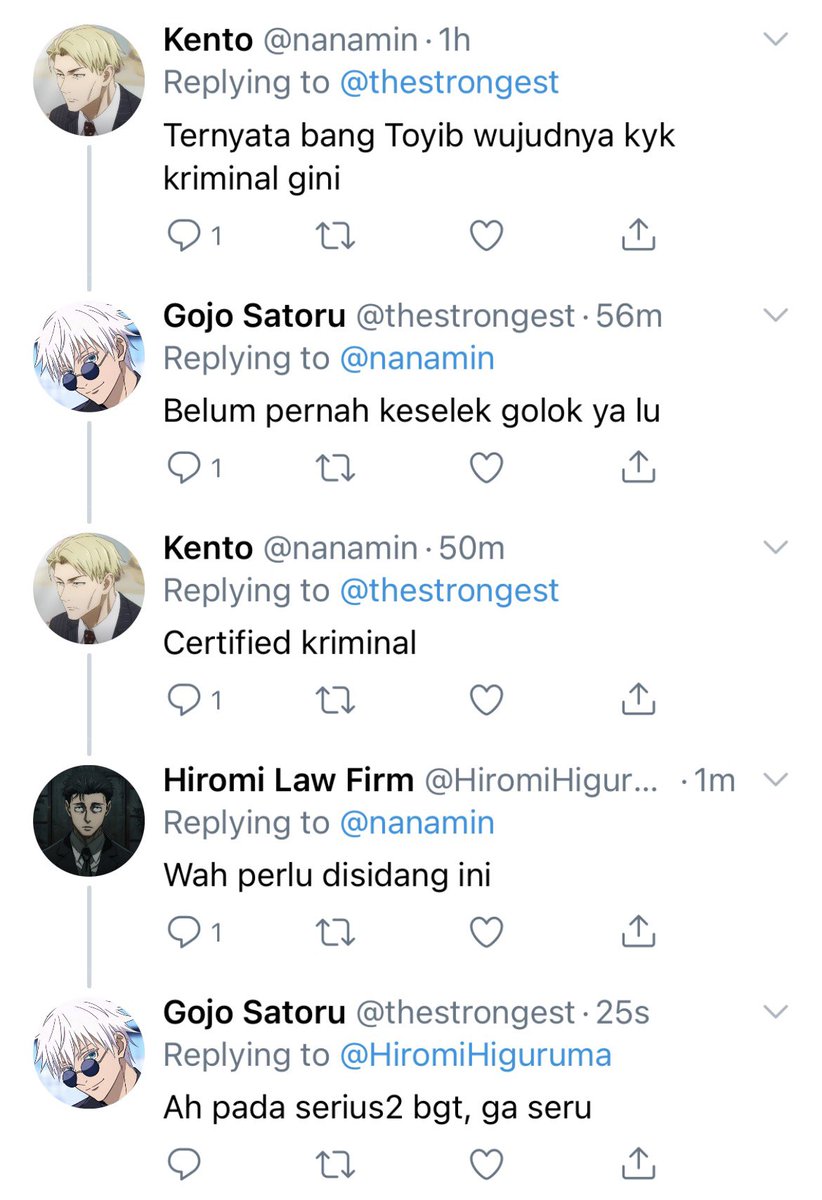The width and height of the screenshot is (822, 1200).
Task: Open @nanamin link in Hiromi's reply
Action: 417,823
